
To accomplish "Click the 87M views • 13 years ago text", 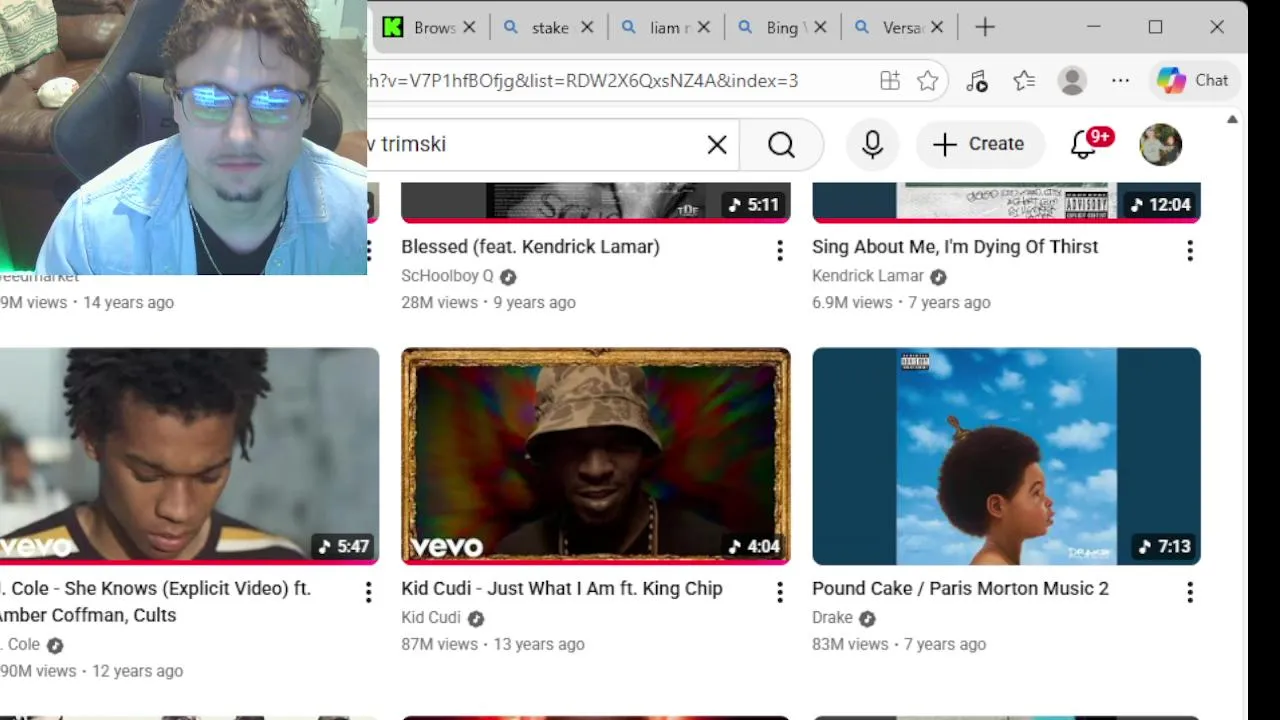I will (493, 645).
